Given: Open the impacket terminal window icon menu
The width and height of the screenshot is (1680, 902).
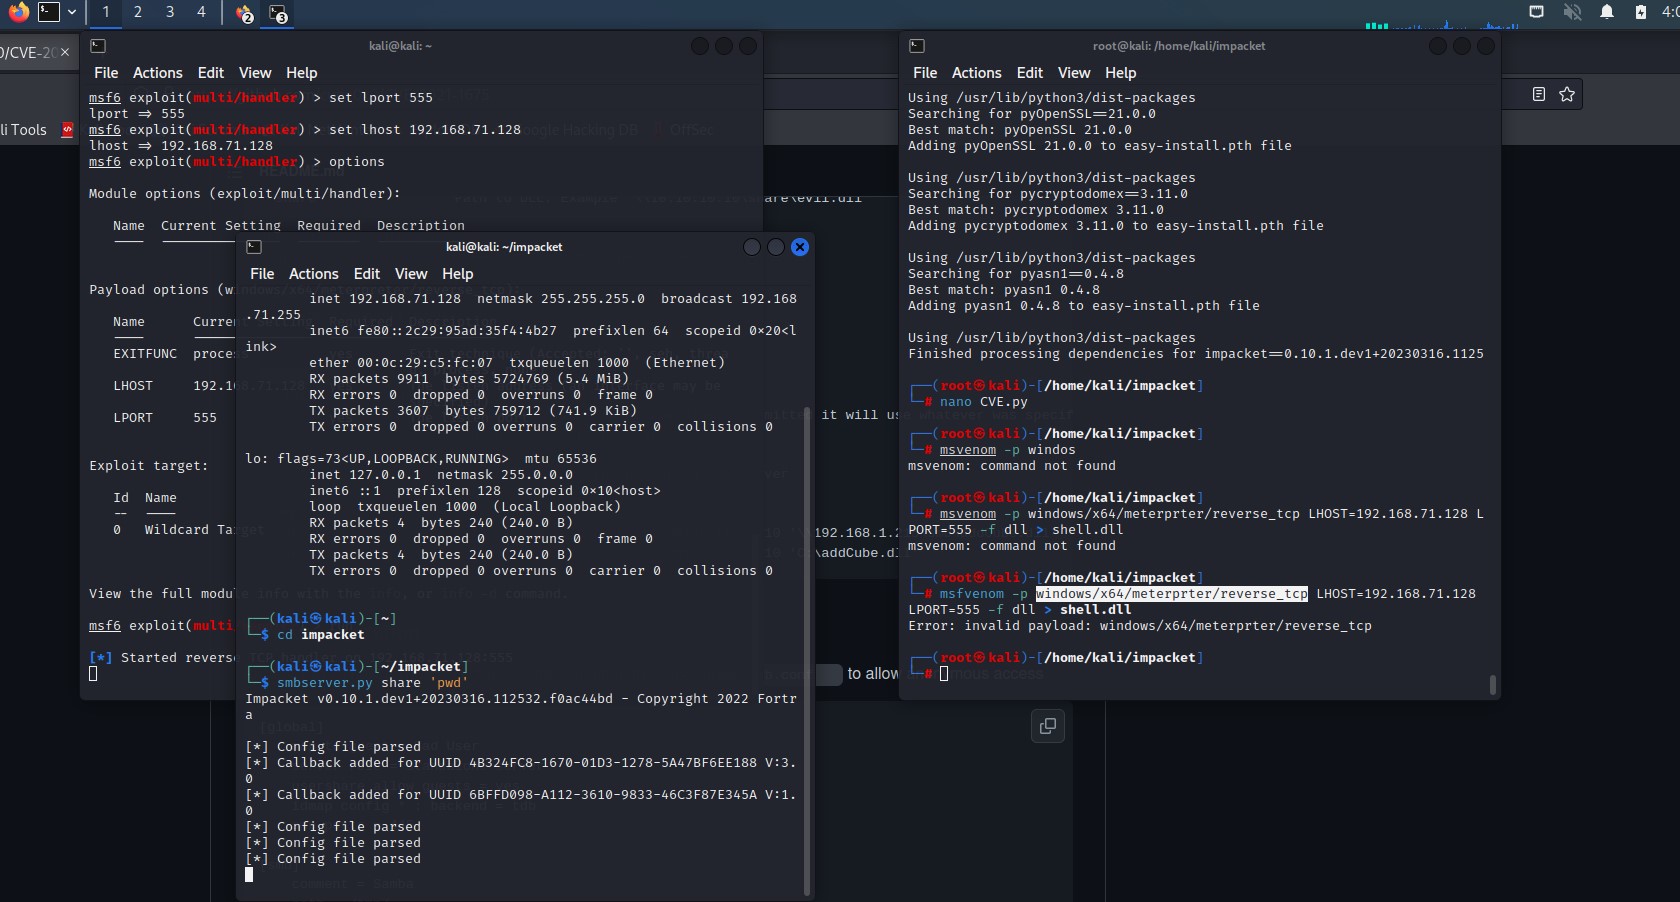Looking at the screenshot, I should [x=254, y=247].
